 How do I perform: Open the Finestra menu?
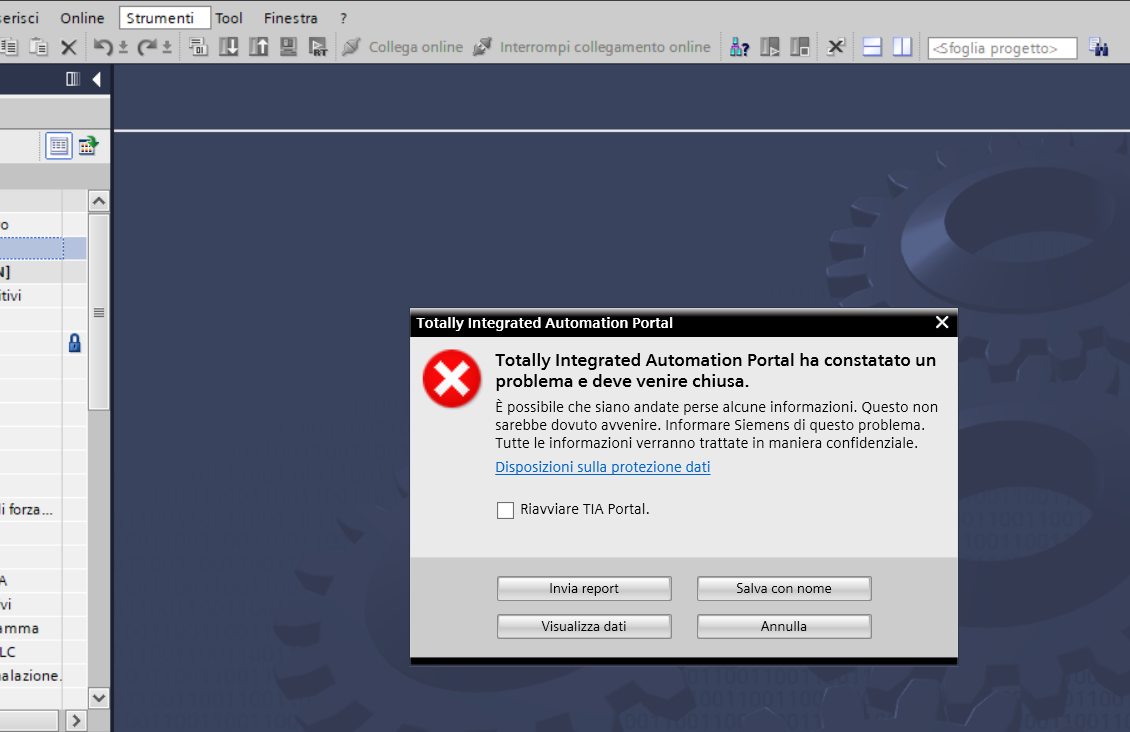point(290,18)
